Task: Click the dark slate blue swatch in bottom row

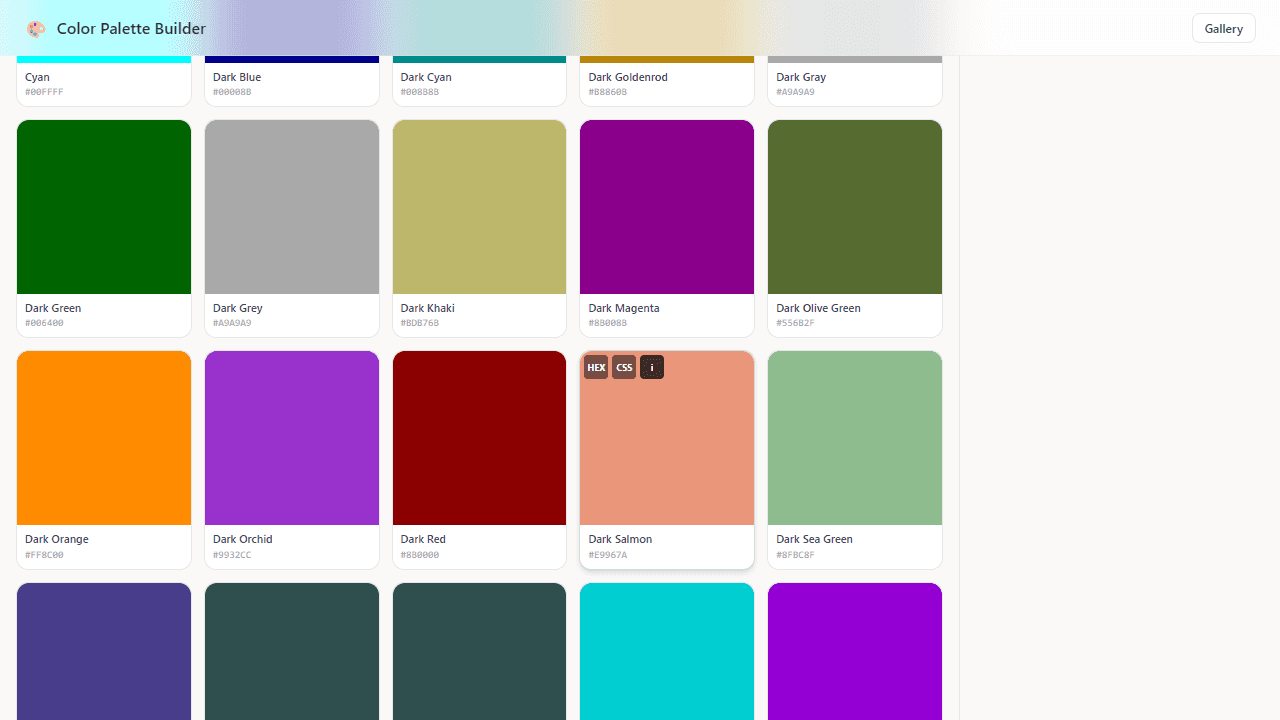Action: (x=104, y=651)
